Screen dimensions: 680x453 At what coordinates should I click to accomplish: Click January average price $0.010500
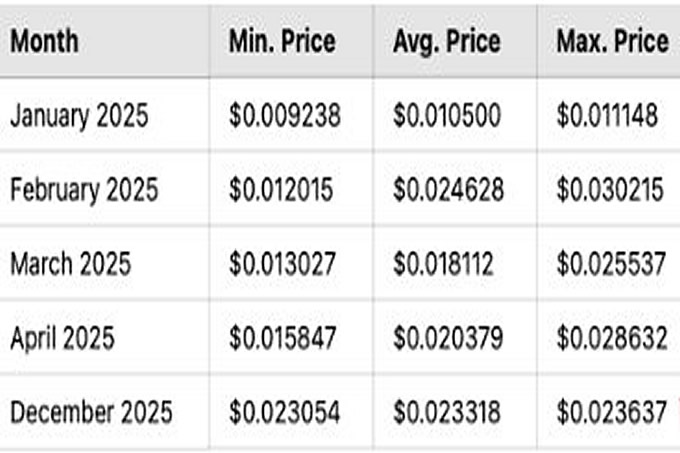pyautogui.click(x=447, y=116)
